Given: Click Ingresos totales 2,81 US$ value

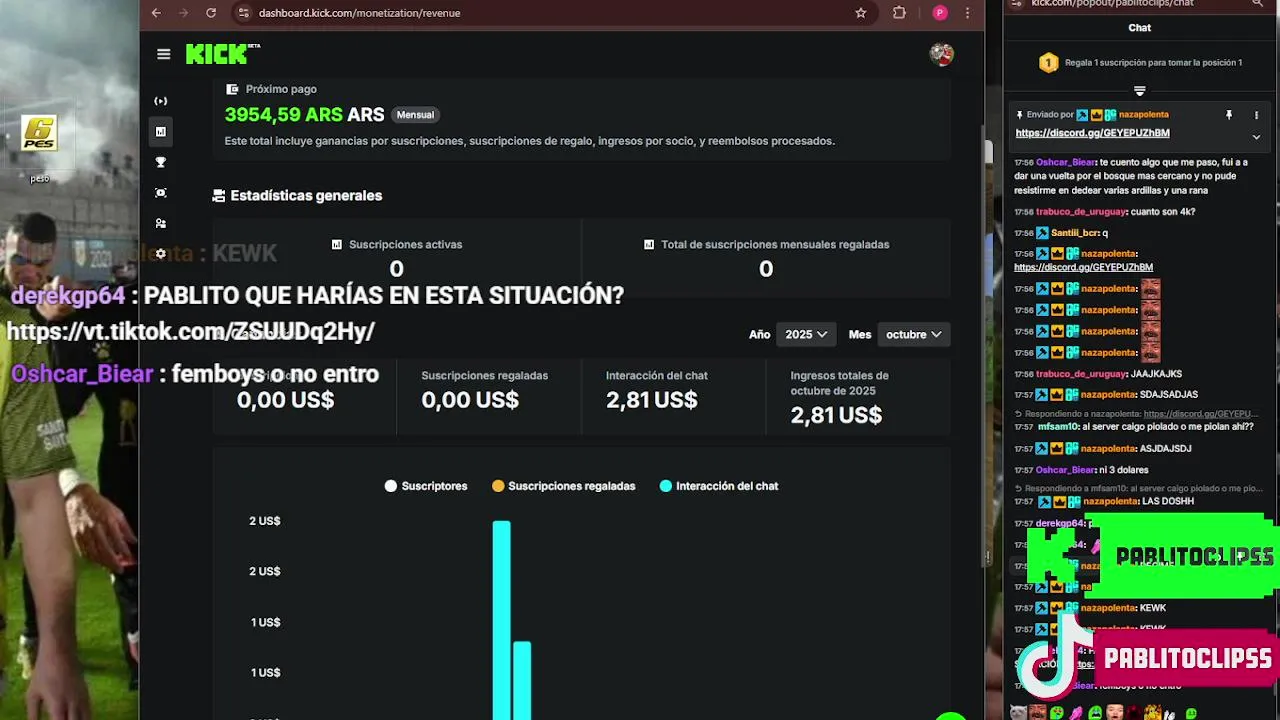Looking at the screenshot, I should [836, 415].
